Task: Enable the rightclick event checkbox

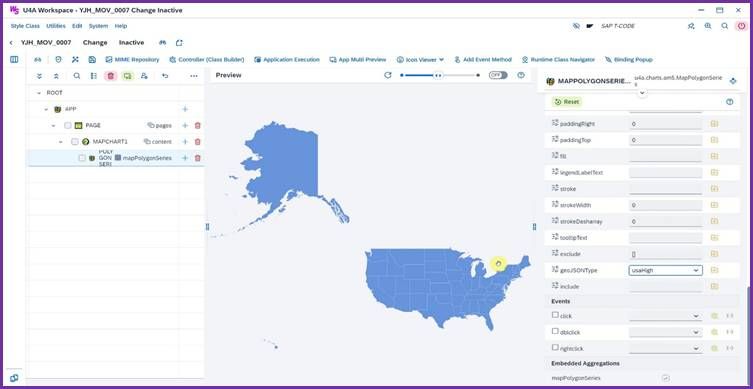Action: pyautogui.click(x=555, y=347)
